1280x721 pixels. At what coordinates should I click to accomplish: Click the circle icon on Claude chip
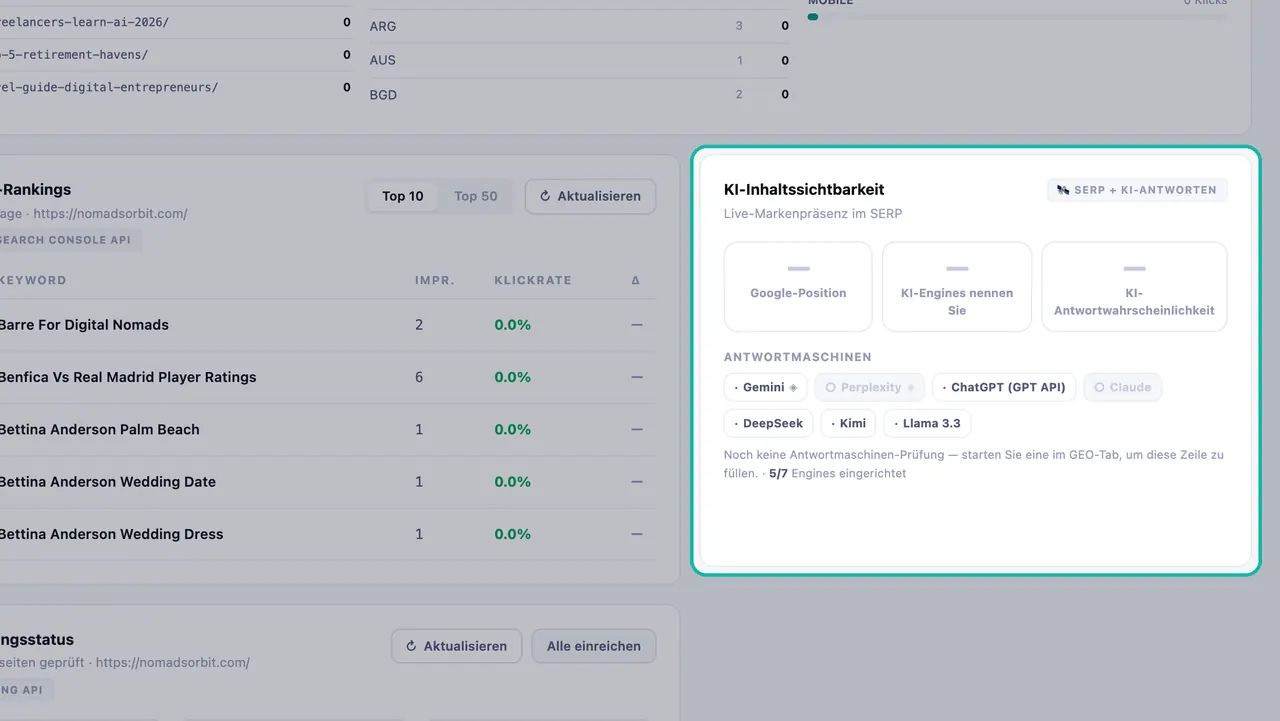click(x=1099, y=387)
